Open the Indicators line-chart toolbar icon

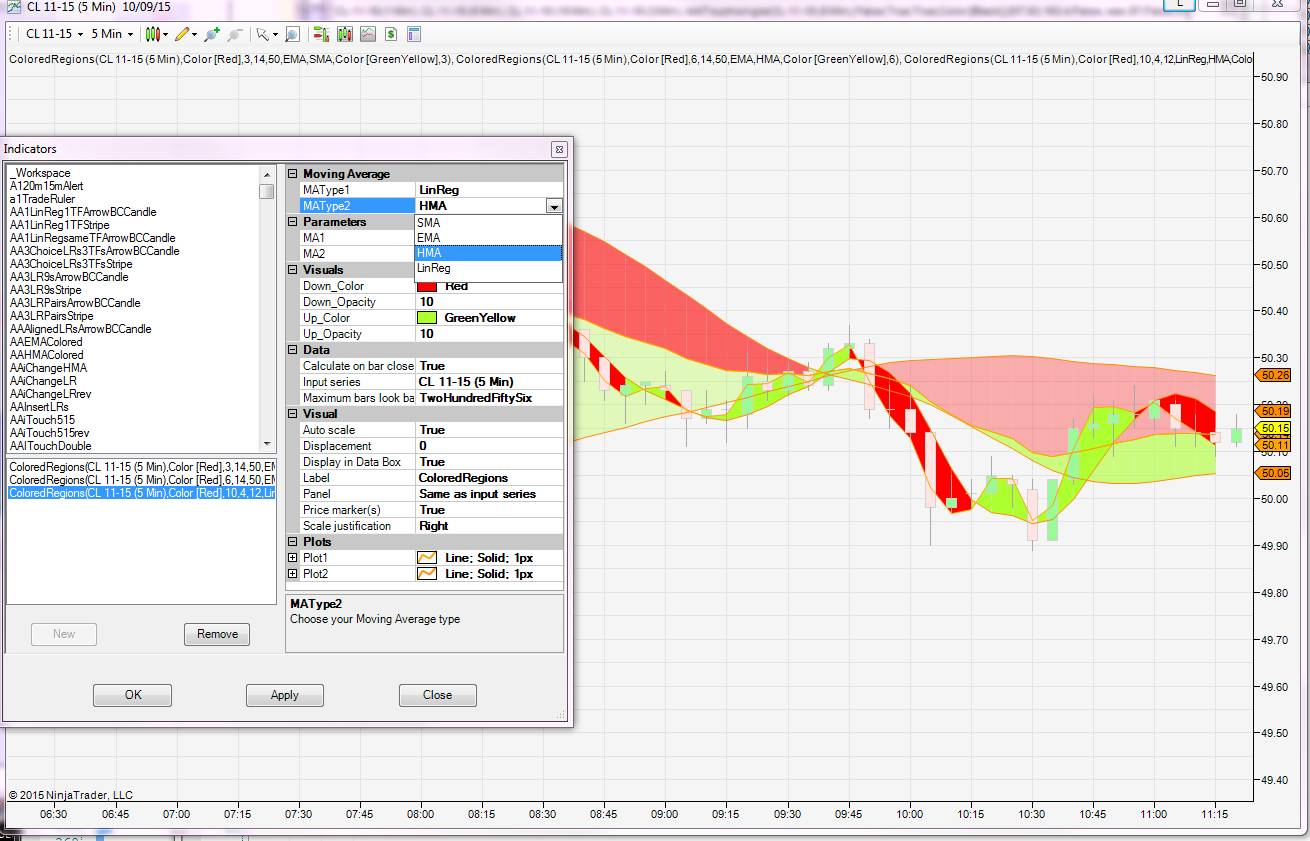(368, 34)
